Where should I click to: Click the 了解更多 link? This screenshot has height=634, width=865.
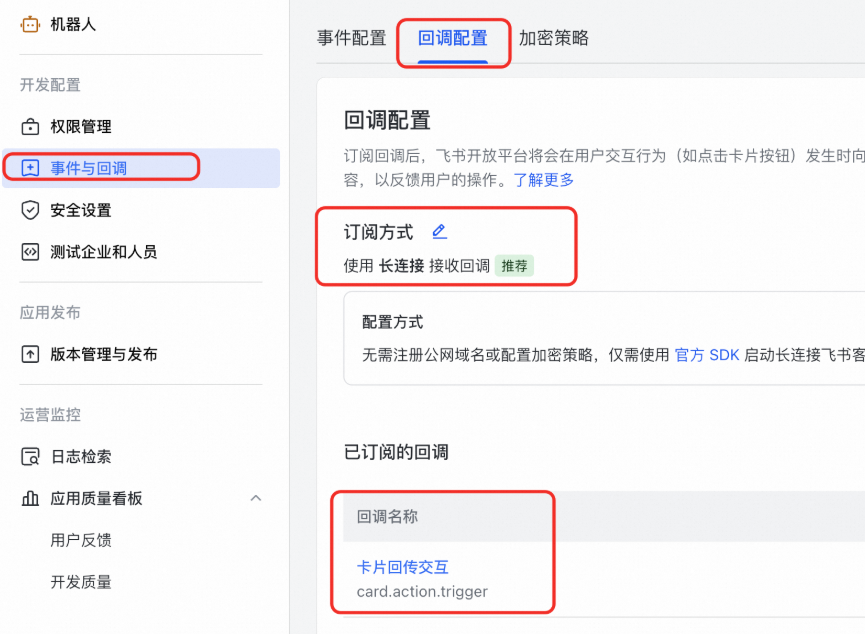tap(544, 180)
